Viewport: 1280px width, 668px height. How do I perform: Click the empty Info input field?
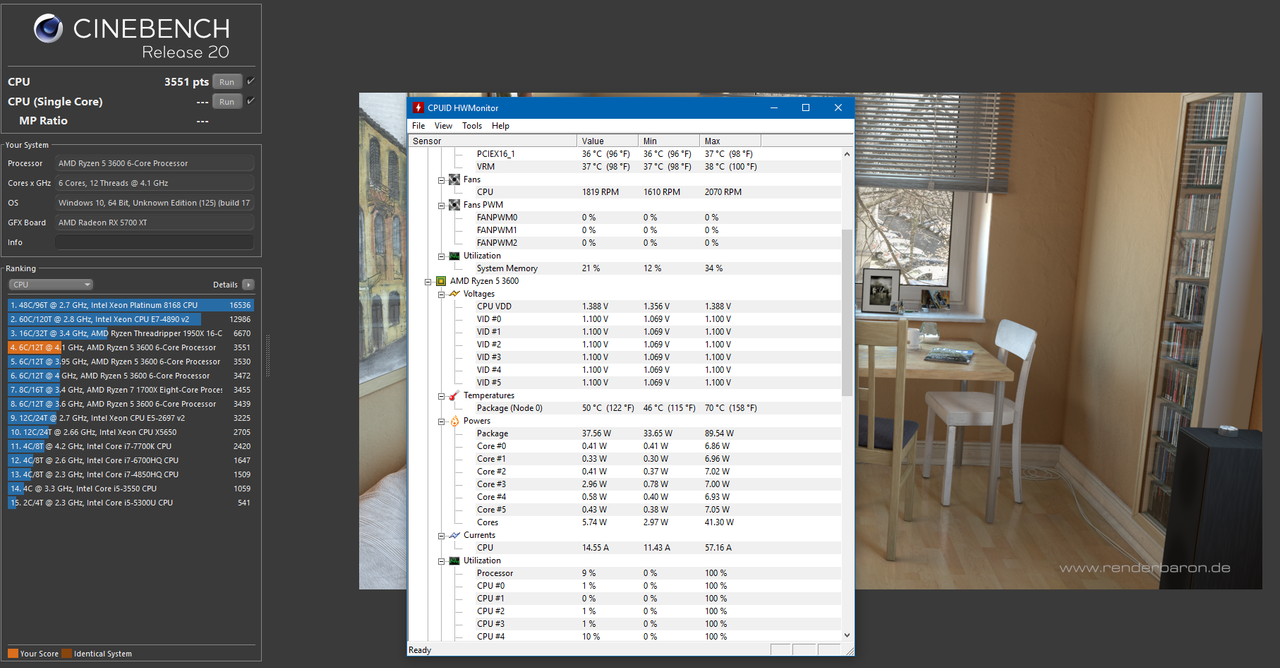click(x=154, y=242)
